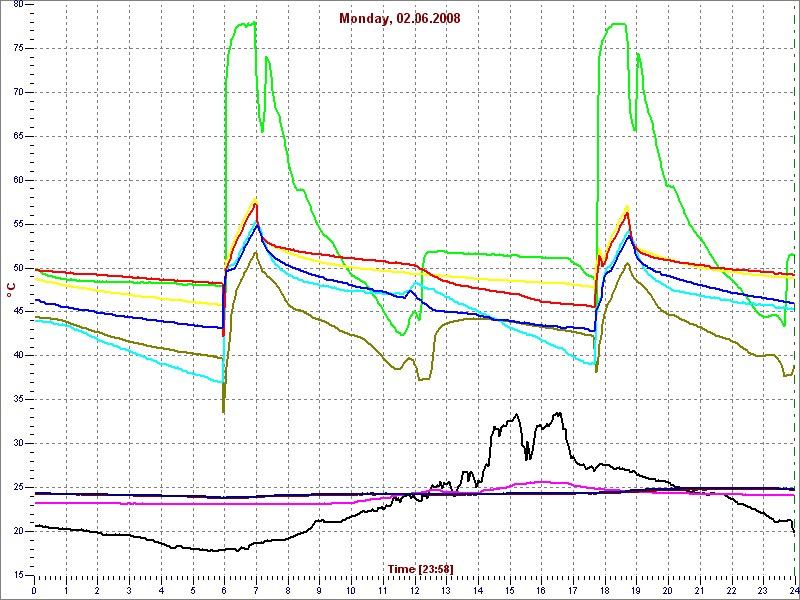Screen dimensions: 800x600
Task: Click the hour 18 tick on the x-axis
Action: [x=604, y=590]
